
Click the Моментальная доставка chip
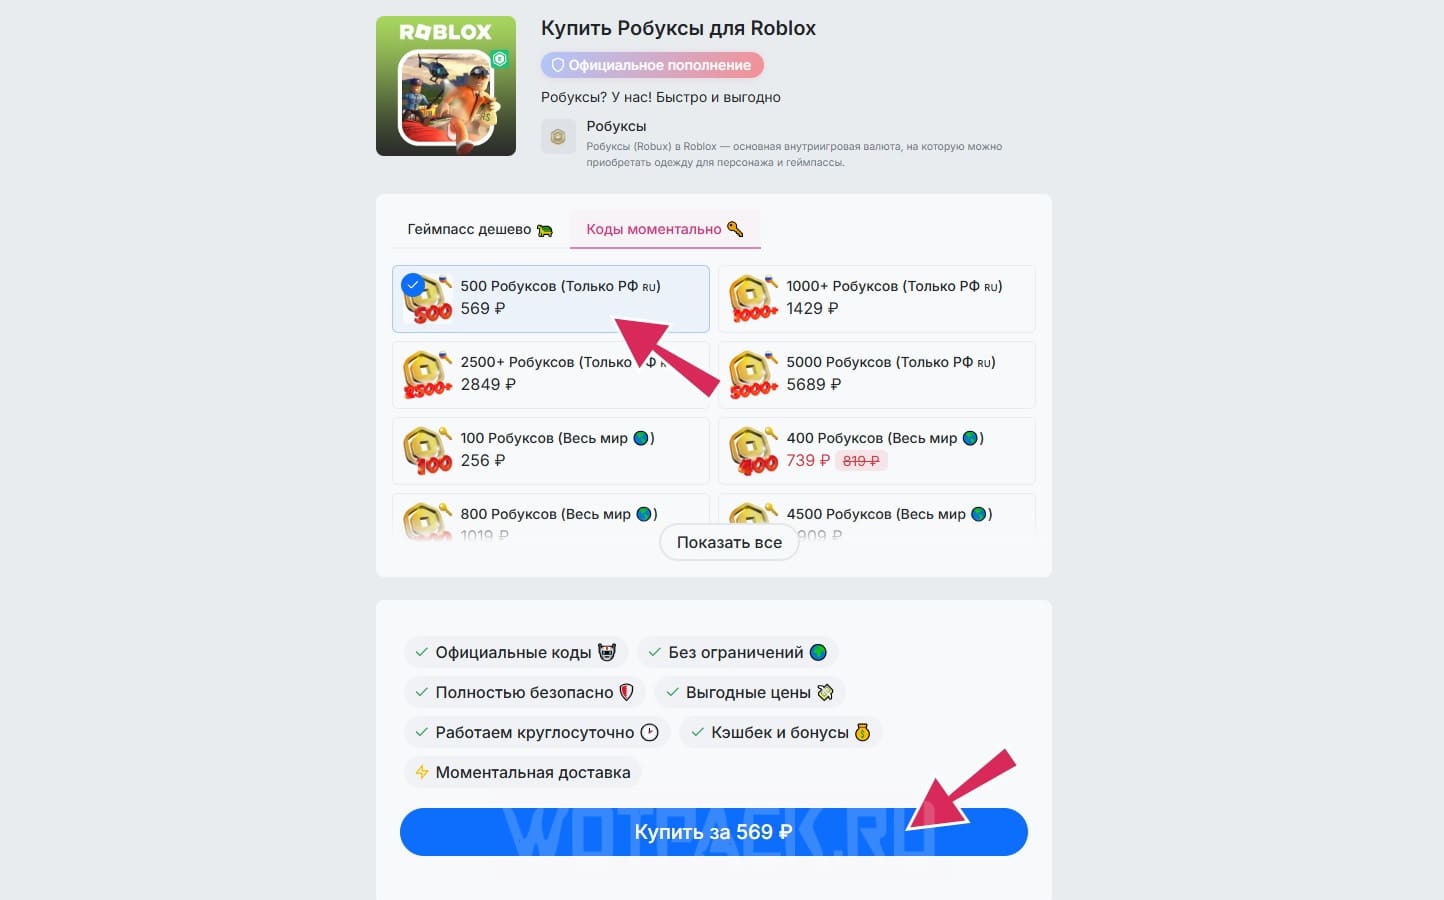523,772
